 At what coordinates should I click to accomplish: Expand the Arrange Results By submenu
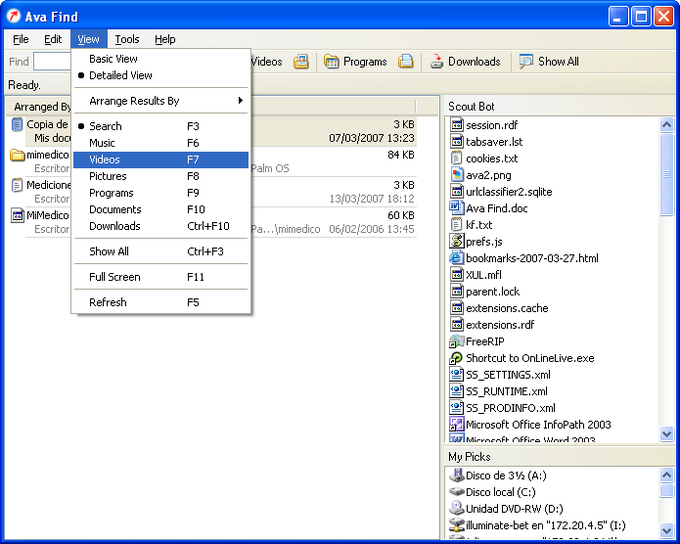pyautogui.click(x=161, y=101)
